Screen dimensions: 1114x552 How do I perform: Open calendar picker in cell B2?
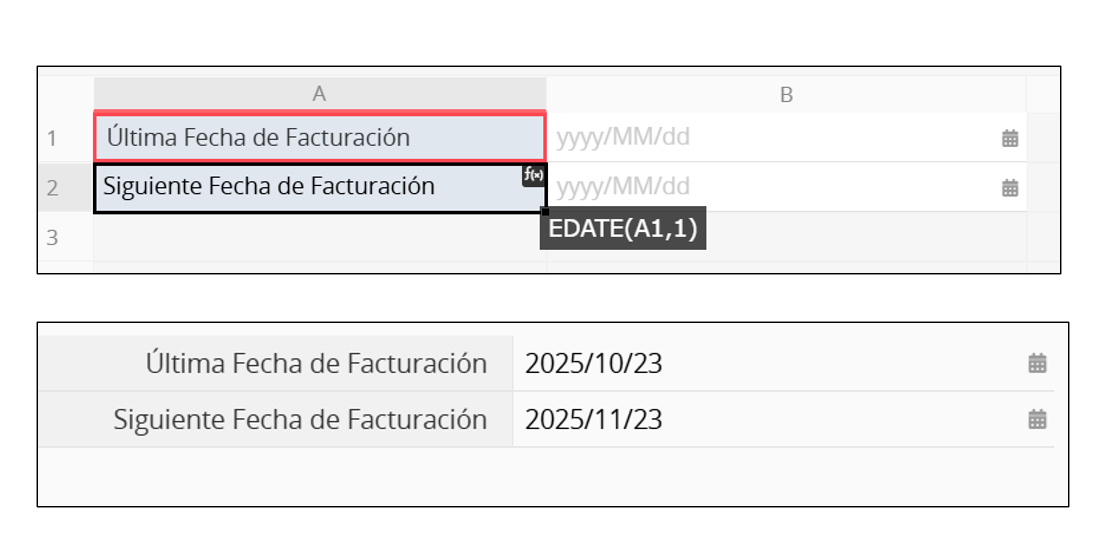[x=1010, y=187]
